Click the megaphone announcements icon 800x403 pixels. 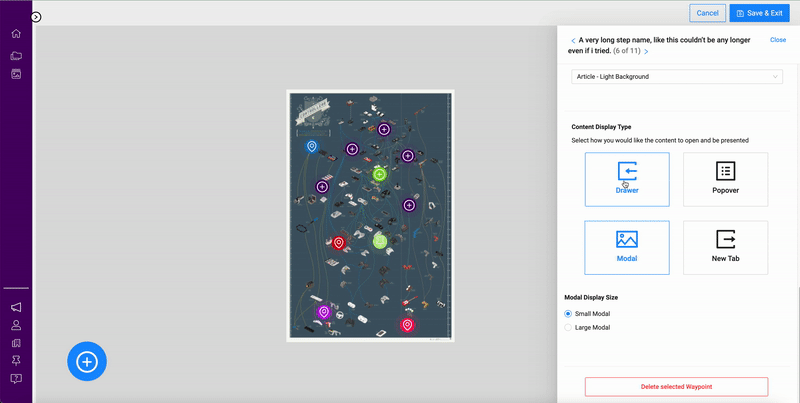click(x=16, y=307)
